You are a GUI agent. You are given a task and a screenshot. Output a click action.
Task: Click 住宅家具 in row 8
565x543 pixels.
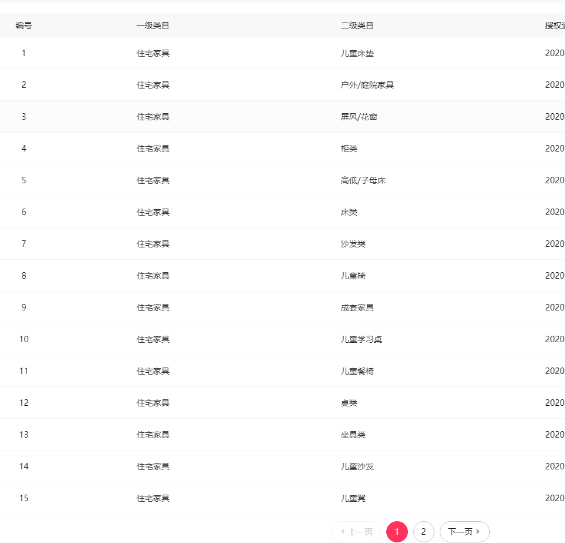pos(153,276)
